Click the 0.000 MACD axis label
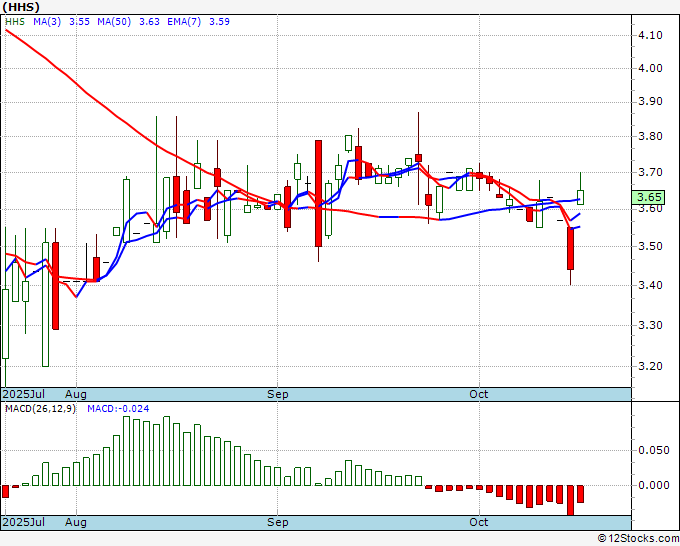Viewport: 680px width, 546px height. point(654,485)
